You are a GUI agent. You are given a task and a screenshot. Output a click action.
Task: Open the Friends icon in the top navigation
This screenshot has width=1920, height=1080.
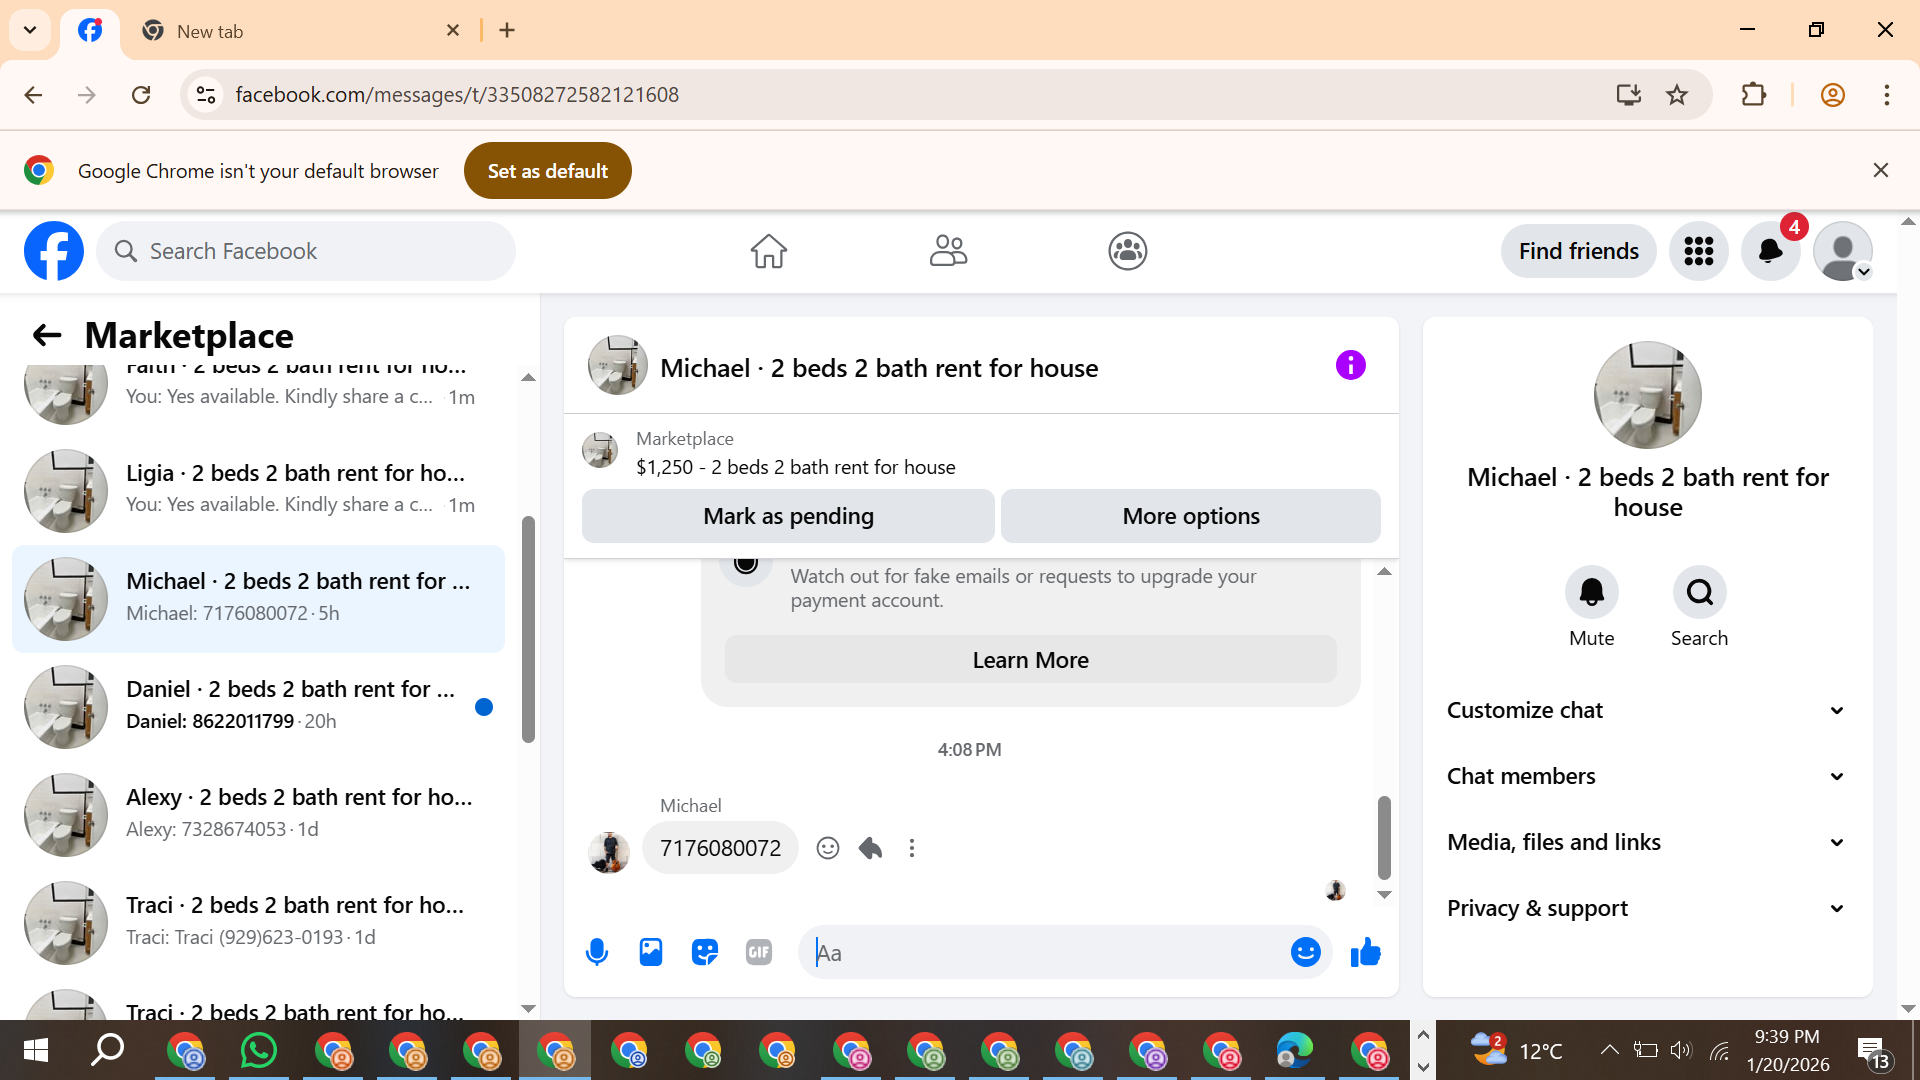(948, 251)
